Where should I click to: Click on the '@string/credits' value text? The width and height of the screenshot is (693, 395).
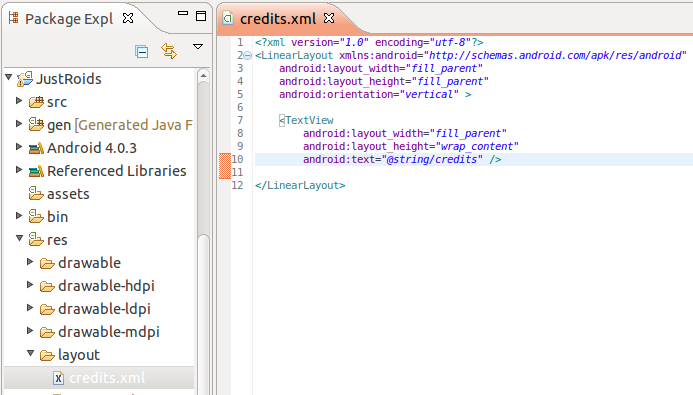(432, 159)
